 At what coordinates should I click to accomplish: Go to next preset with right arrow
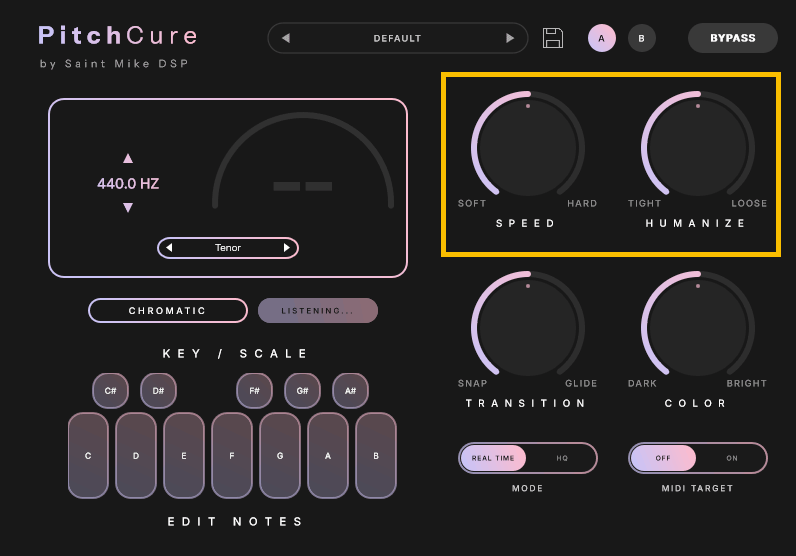[510, 38]
